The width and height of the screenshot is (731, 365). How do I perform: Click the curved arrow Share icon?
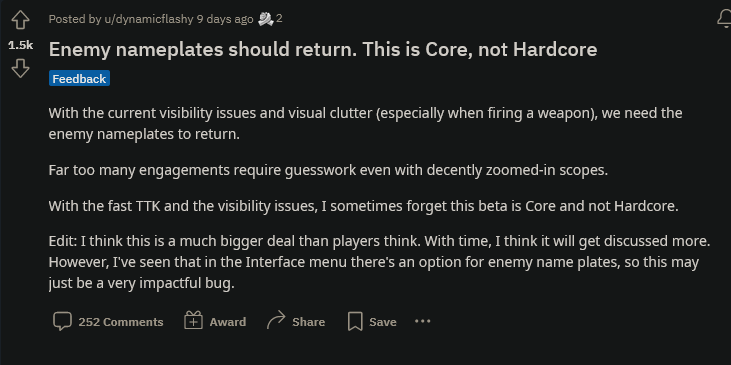[x=276, y=321]
